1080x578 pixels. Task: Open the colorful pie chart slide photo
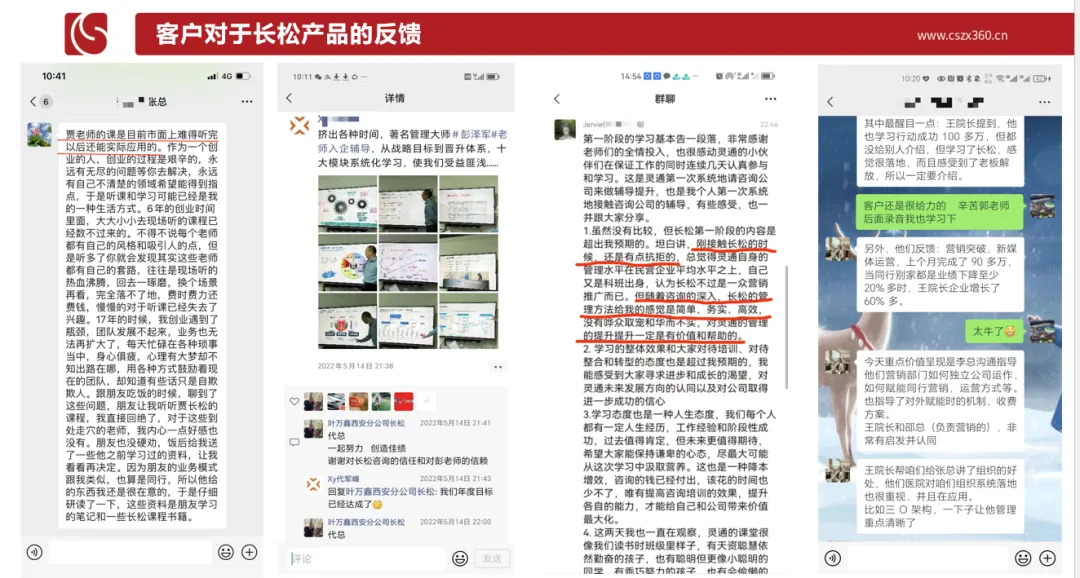[x=347, y=262]
